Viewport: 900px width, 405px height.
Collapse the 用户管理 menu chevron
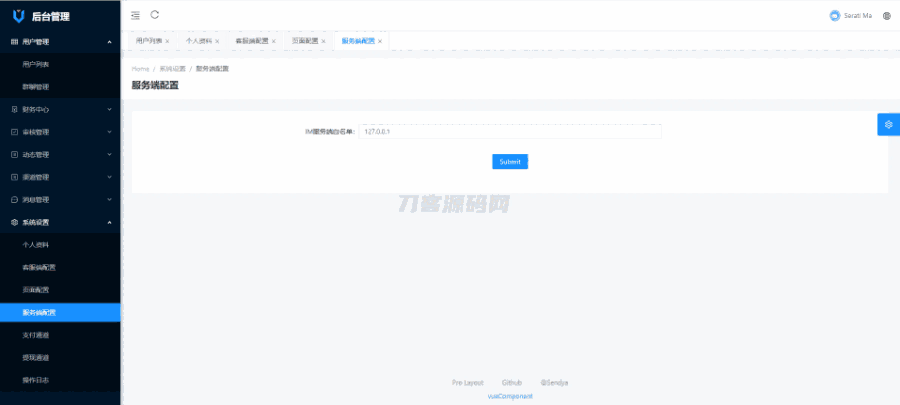coord(109,42)
